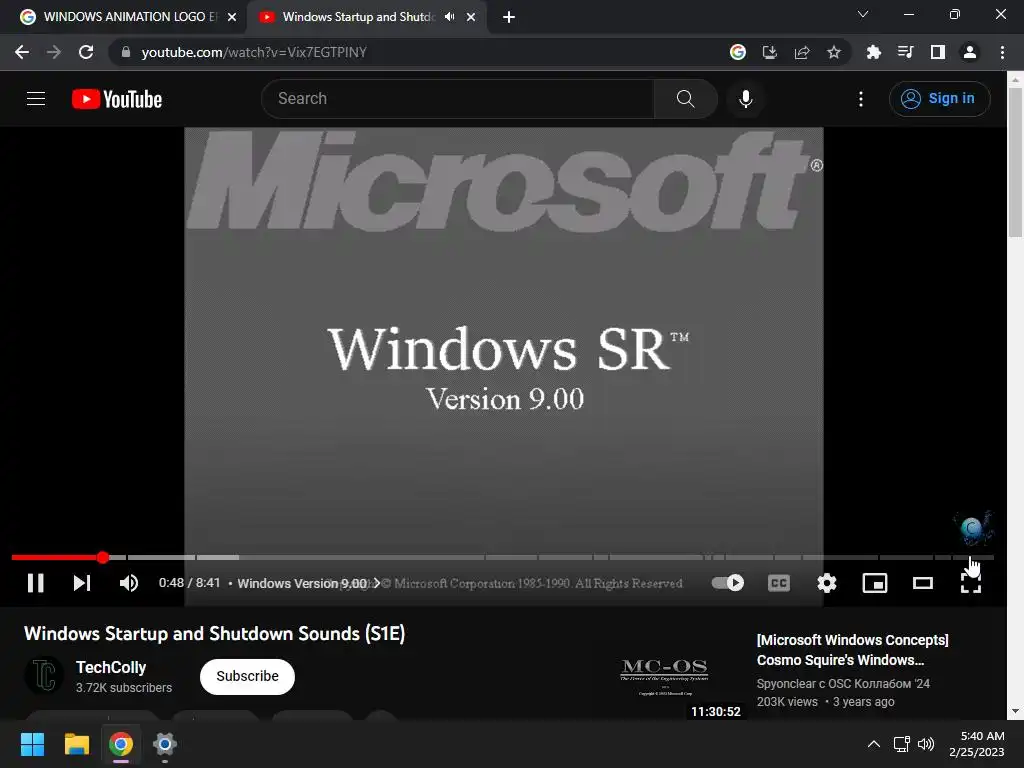Viewport: 1024px width, 768px height.
Task: Go back to the previous page
Action: (22, 52)
